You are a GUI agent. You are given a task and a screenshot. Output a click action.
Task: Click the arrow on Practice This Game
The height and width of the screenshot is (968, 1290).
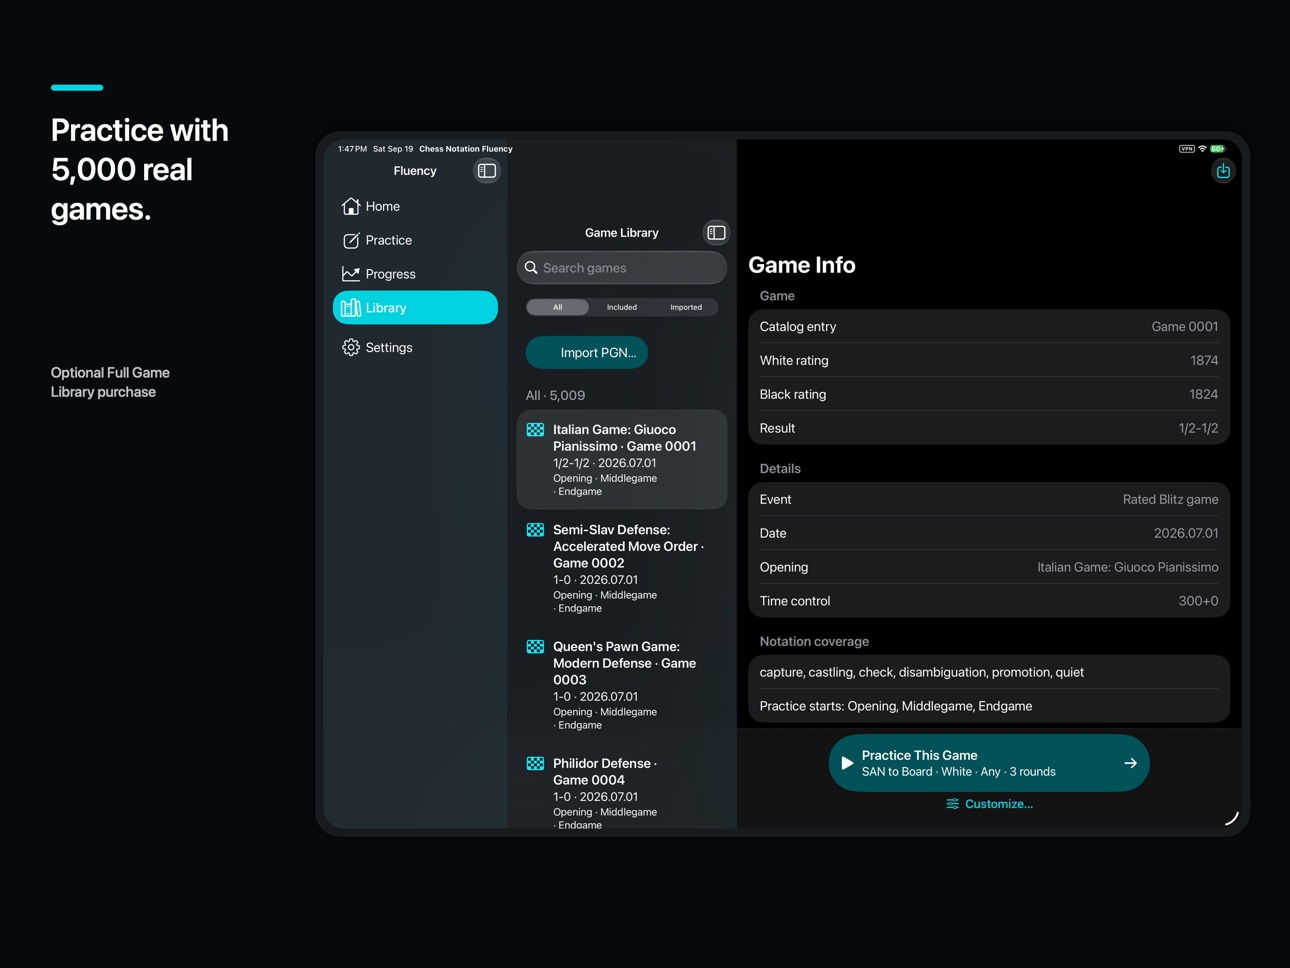point(1130,763)
